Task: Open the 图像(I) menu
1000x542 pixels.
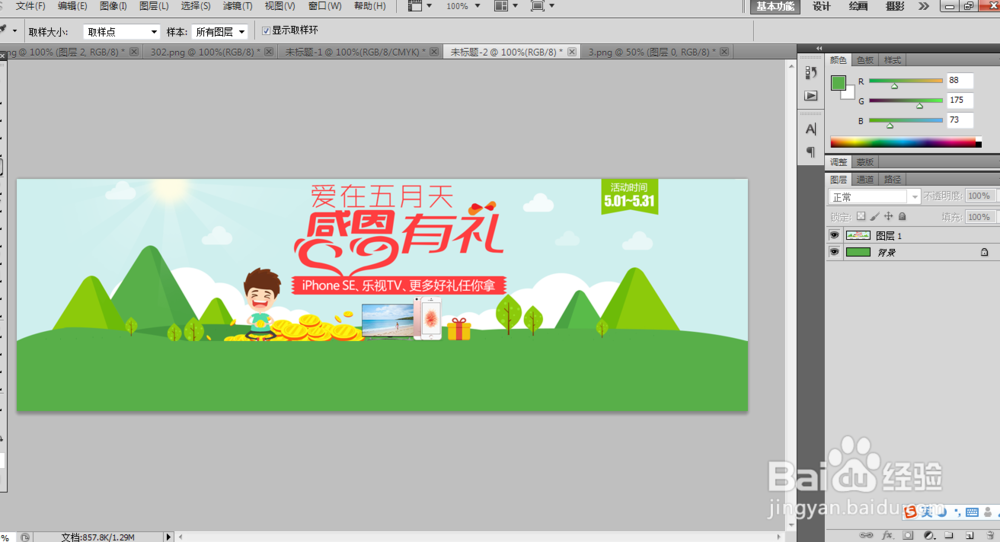Action: coord(114,6)
